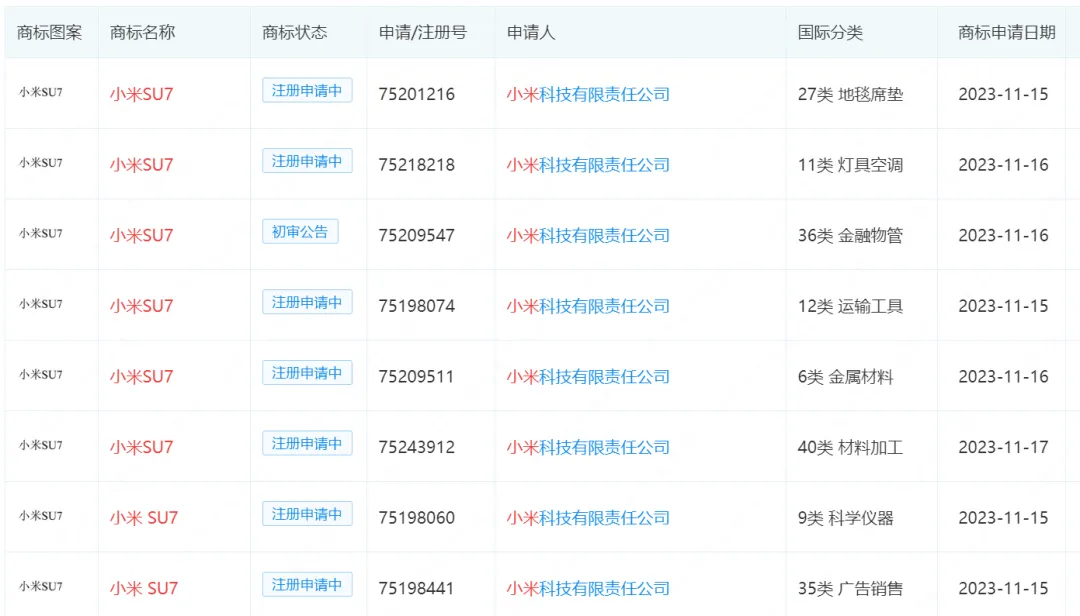
Task: Open trademark 小米SU7 with number 75209547
Action: coord(141,235)
